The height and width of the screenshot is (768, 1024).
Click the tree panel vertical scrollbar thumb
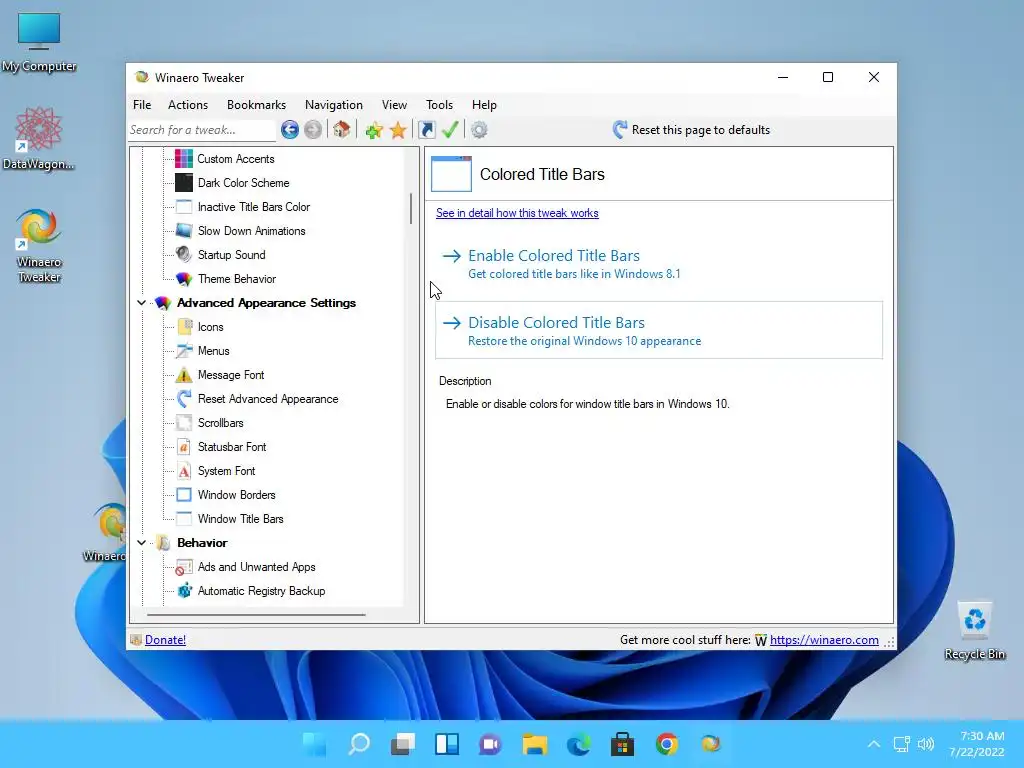tap(411, 208)
